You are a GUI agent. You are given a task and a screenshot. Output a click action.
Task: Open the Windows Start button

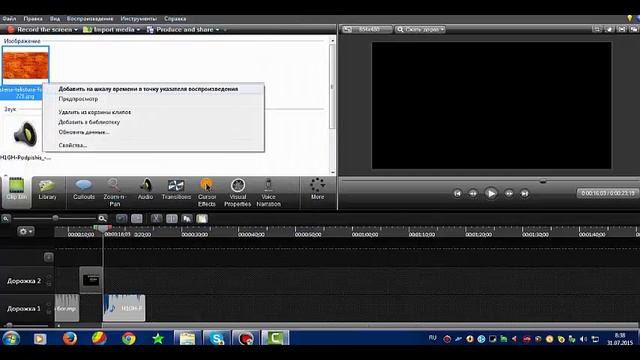click(x=11, y=339)
